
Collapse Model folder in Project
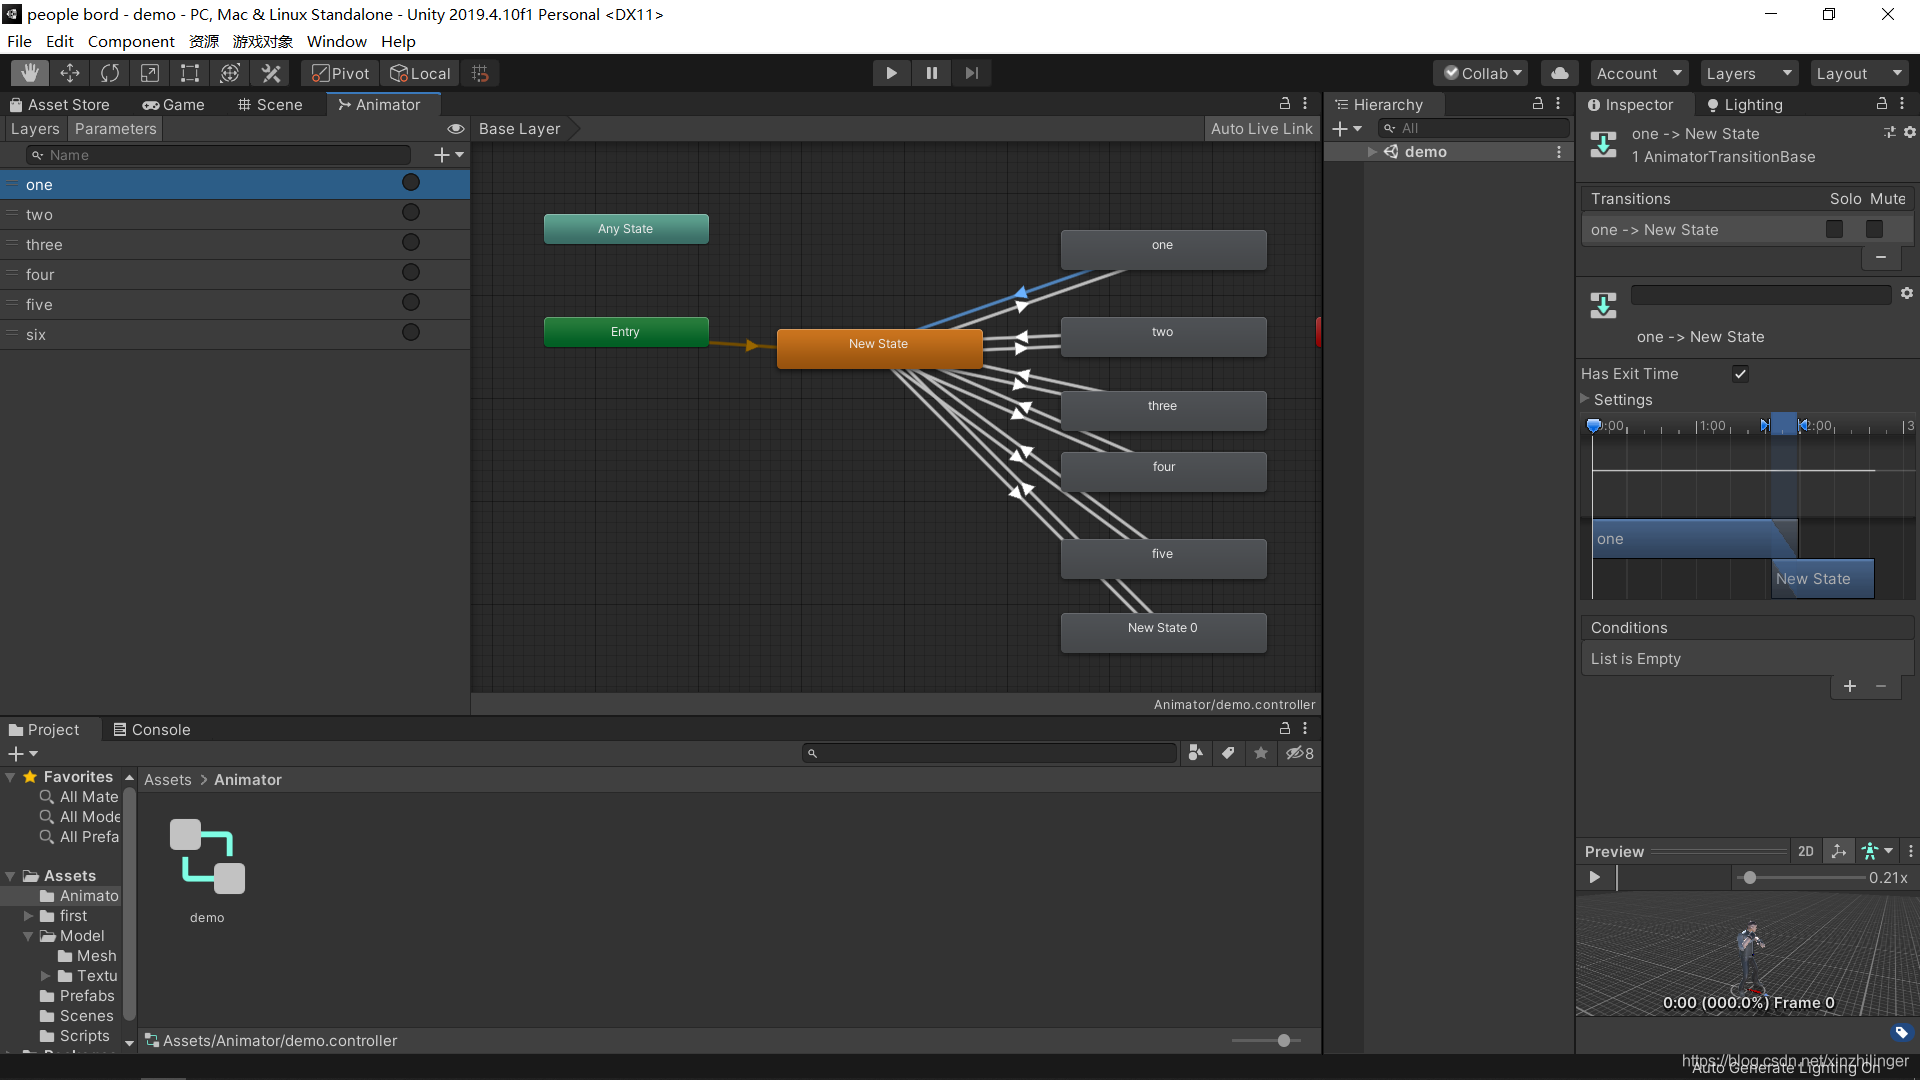28,936
